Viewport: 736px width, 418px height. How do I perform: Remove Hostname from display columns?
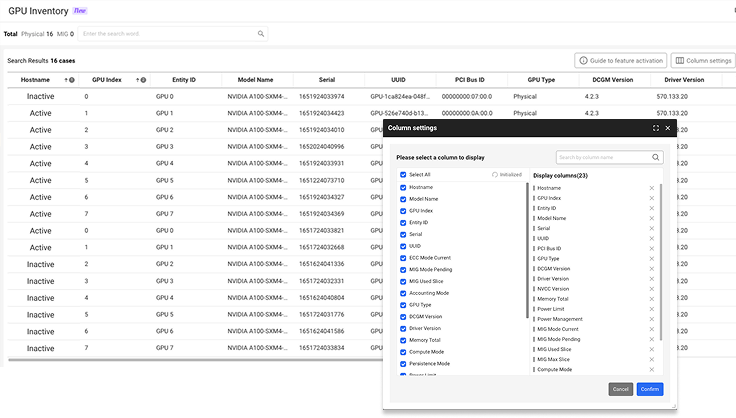point(651,188)
